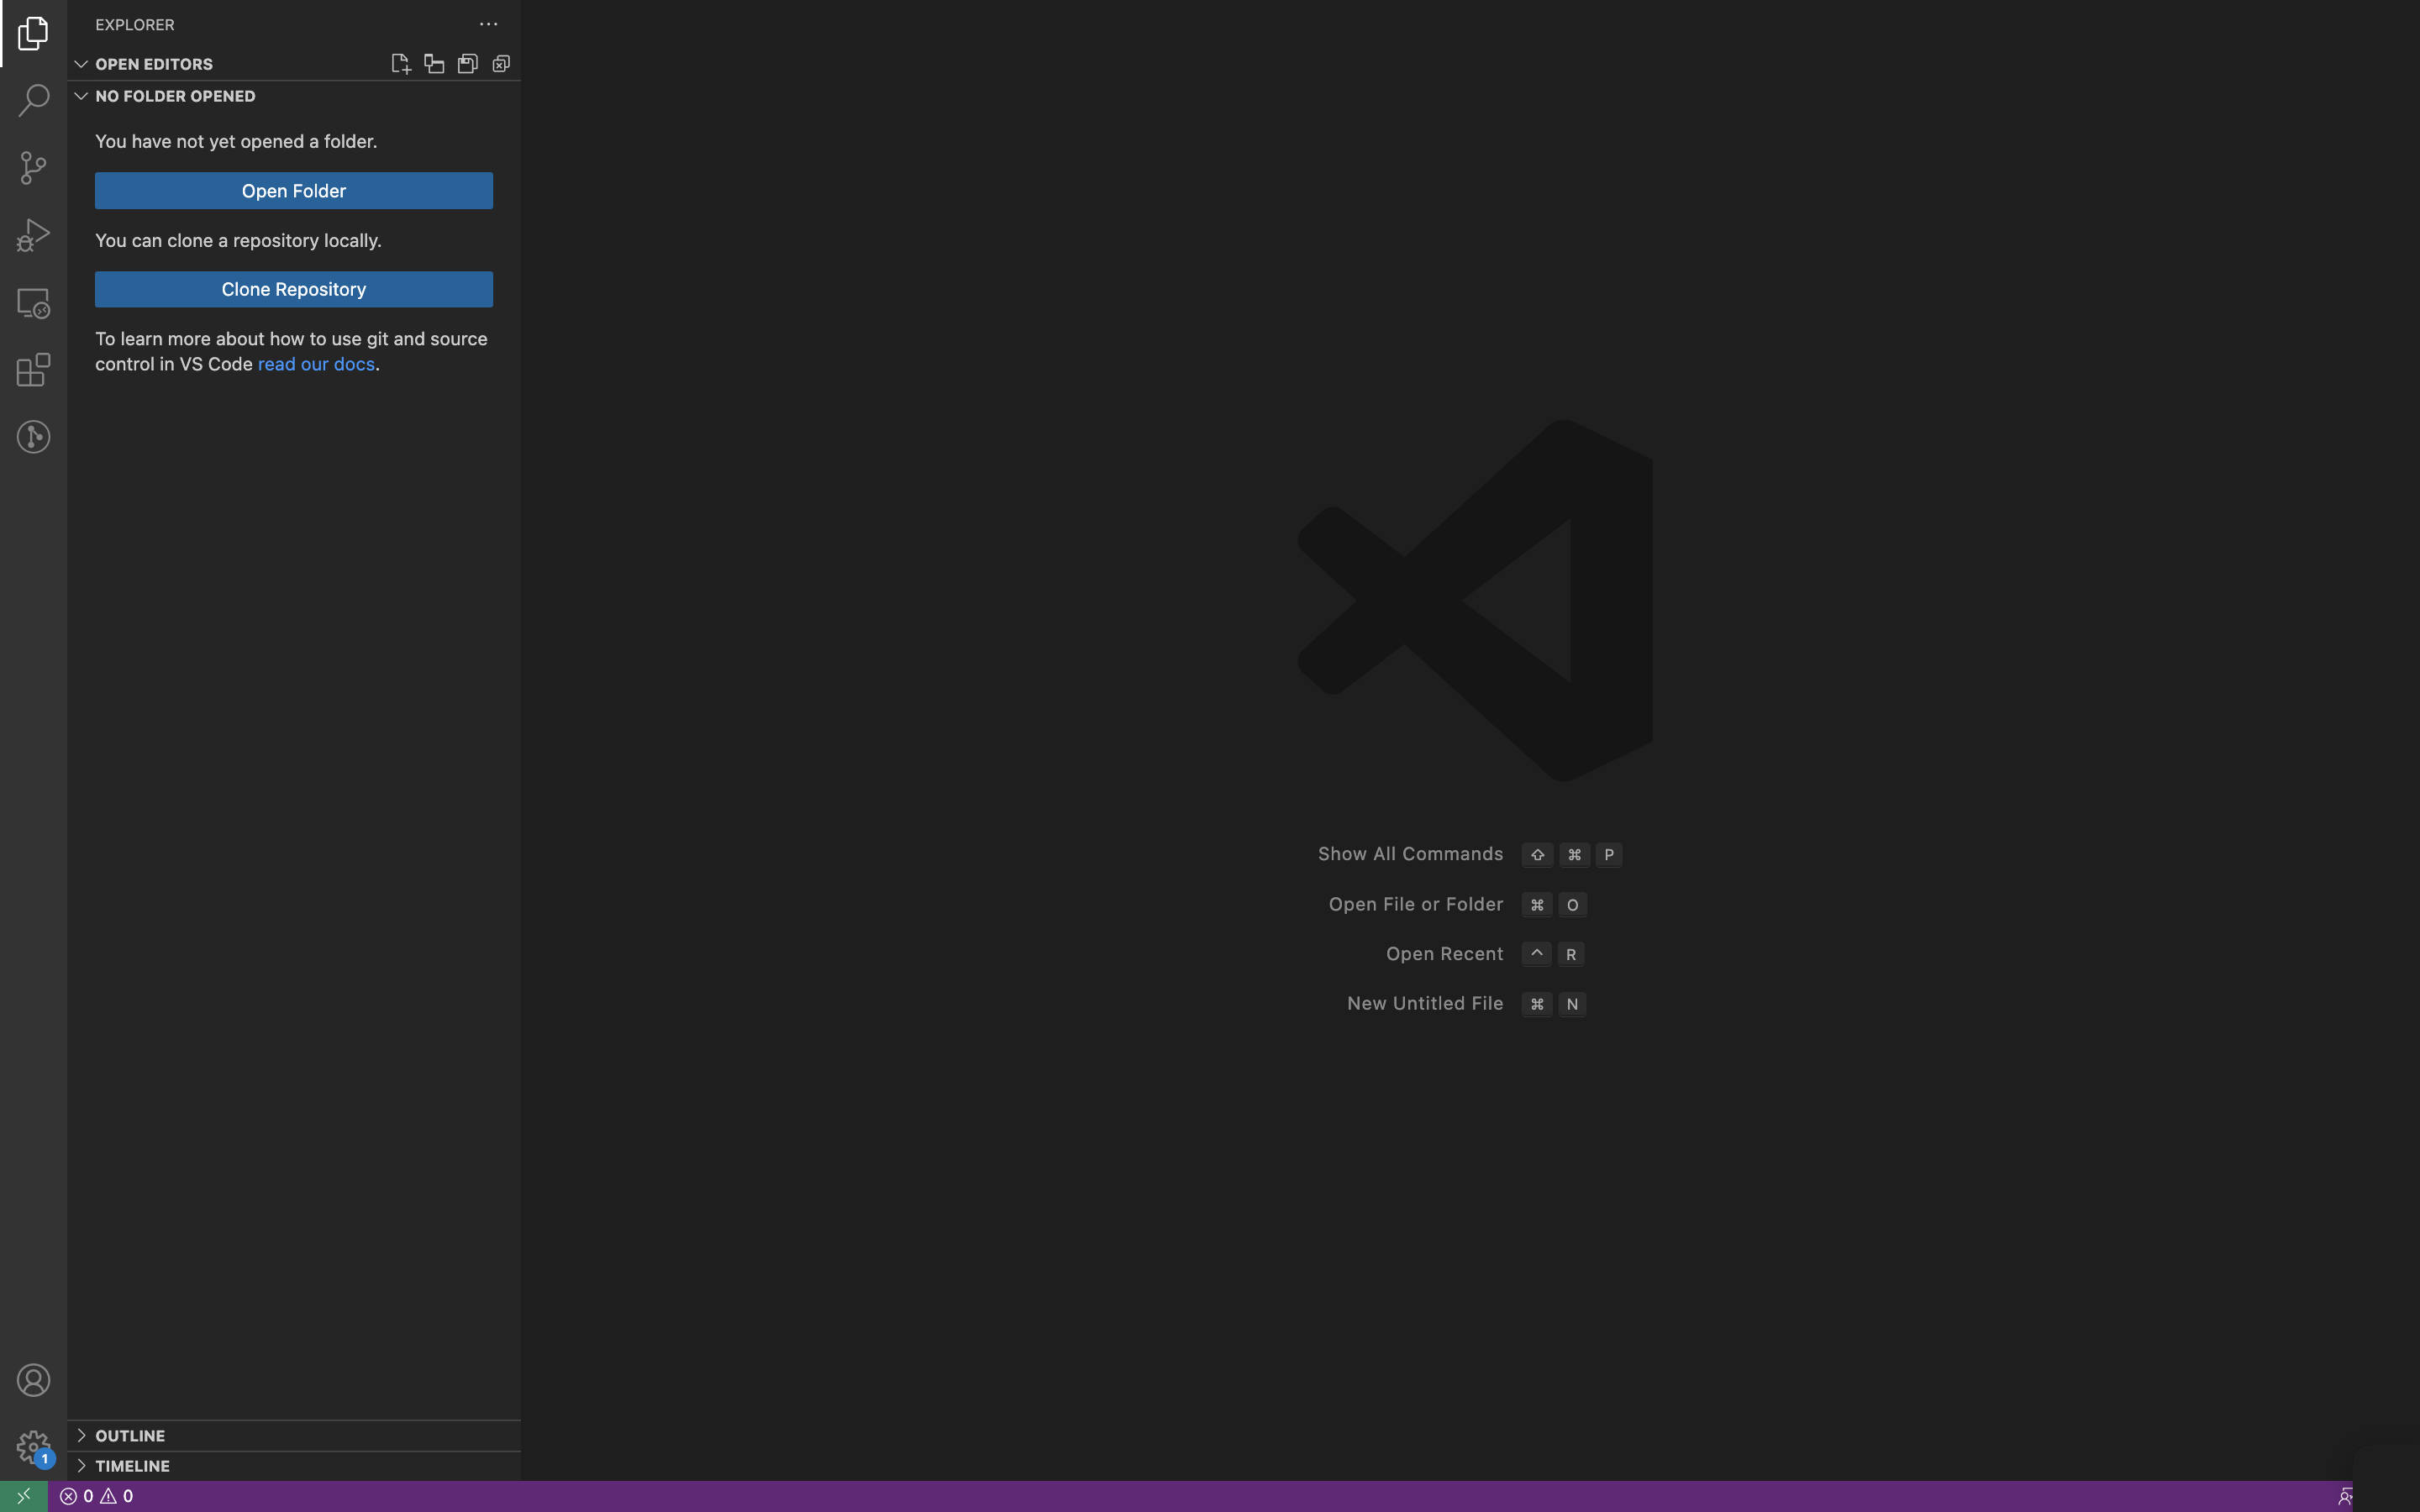Click the Open Folder button
Image resolution: width=2420 pixels, height=1512 pixels.
point(294,191)
